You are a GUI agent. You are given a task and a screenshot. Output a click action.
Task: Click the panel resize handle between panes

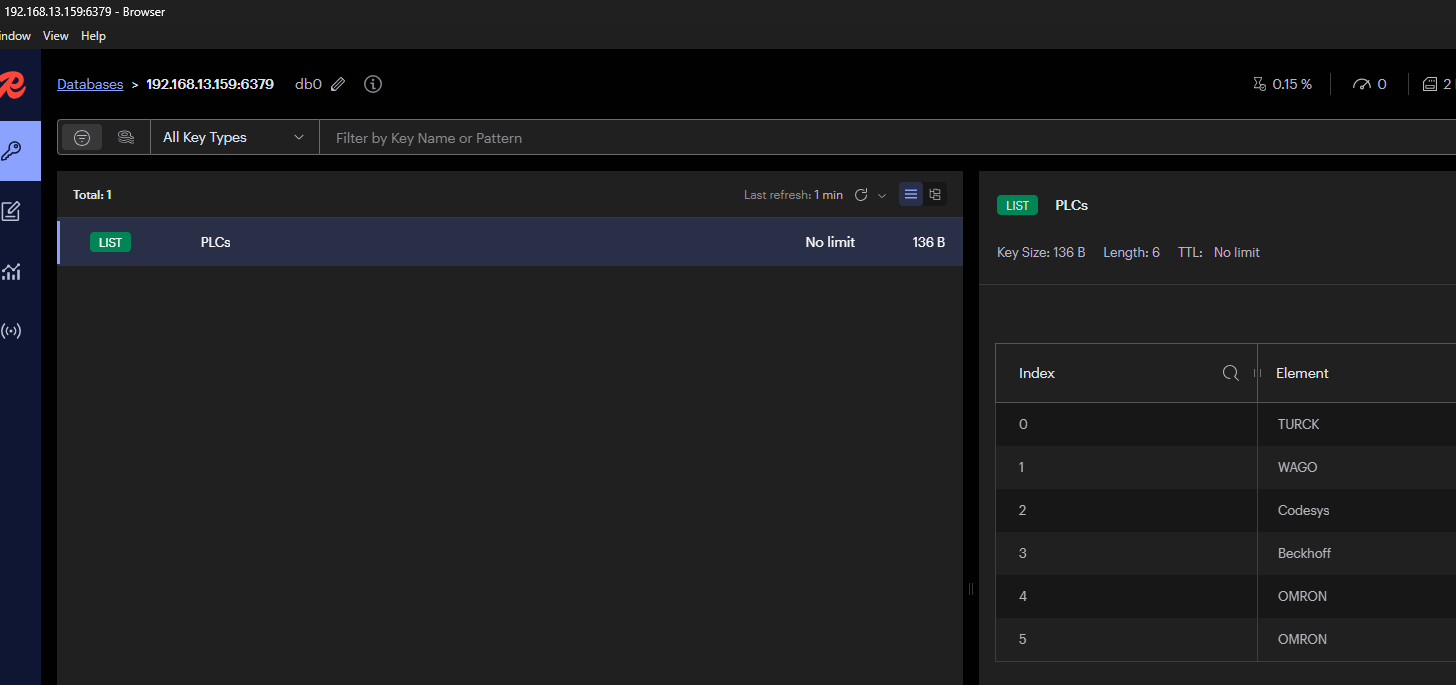pyautogui.click(x=971, y=589)
